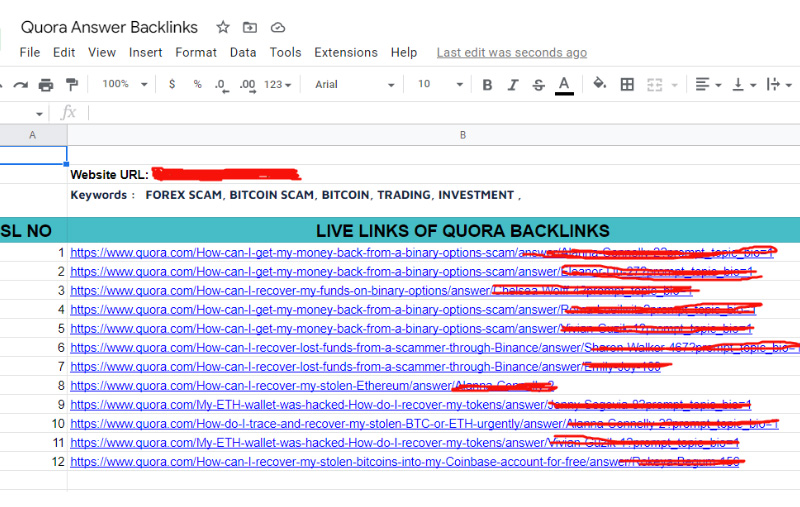This screenshot has height=507, width=800.
Task: Open the Data menu
Action: point(243,53)
